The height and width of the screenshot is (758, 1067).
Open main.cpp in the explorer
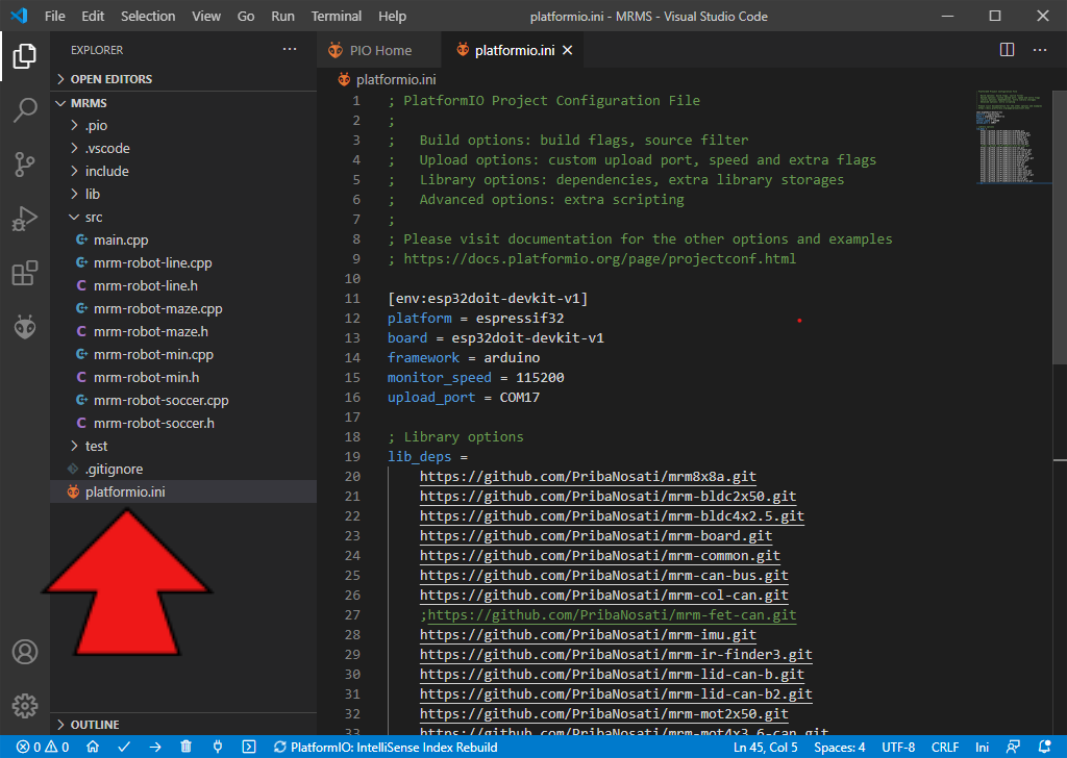[x=122, y=240]
